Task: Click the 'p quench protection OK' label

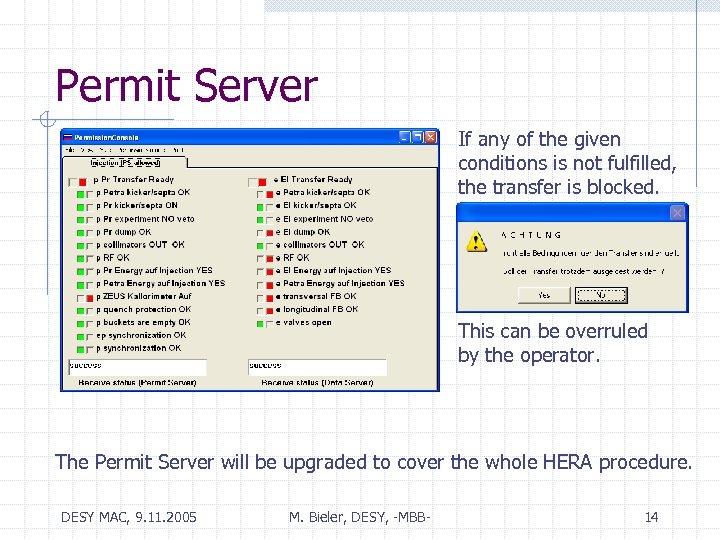Action: click(x=144, y=309)
